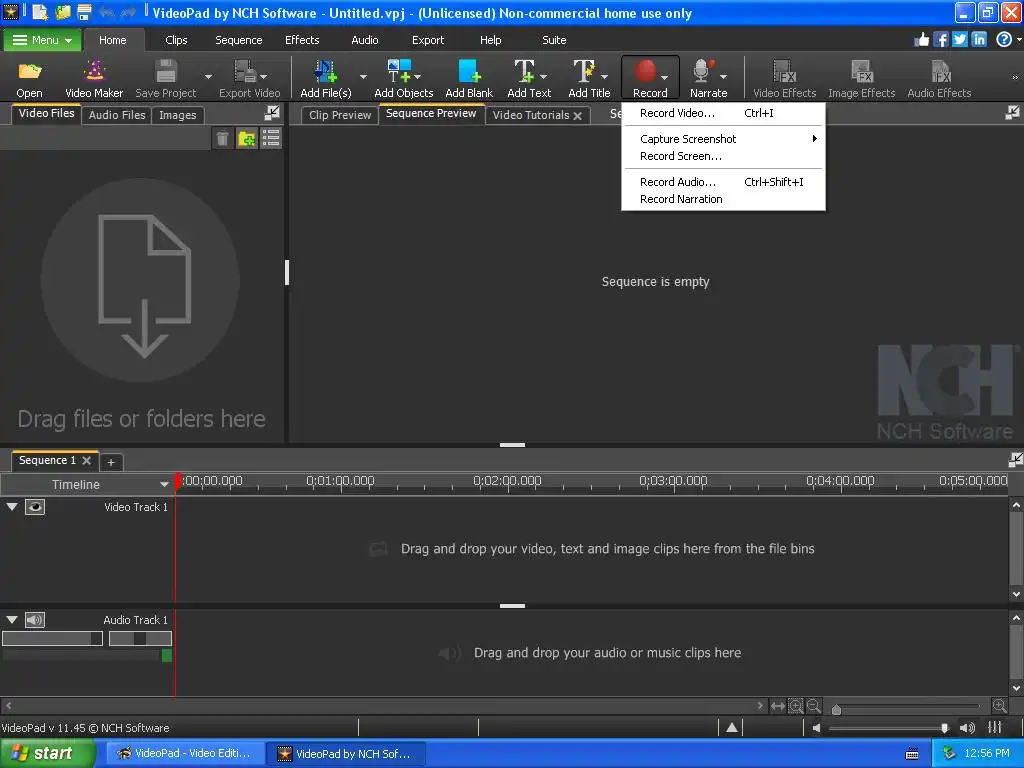Viewport: 1024px width, 768px height.
Task: Click the Record button
Action: click(x=650, y=78)
